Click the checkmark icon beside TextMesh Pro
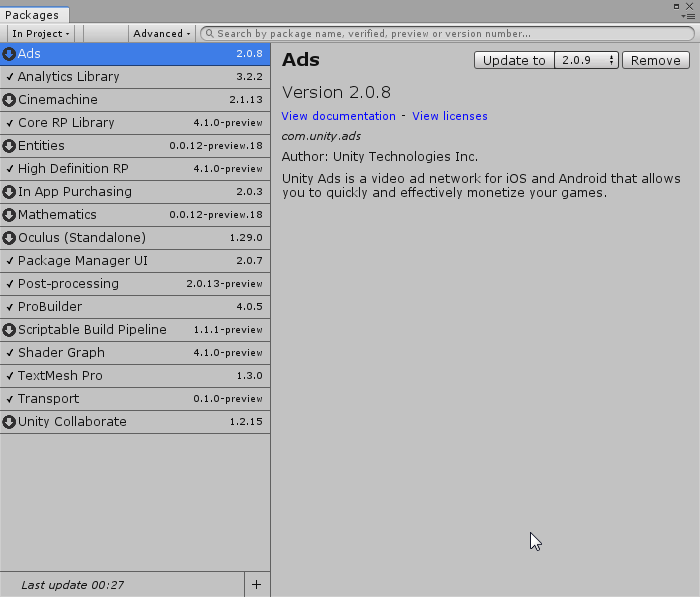The image size is (700, 597). coord(10,376)
